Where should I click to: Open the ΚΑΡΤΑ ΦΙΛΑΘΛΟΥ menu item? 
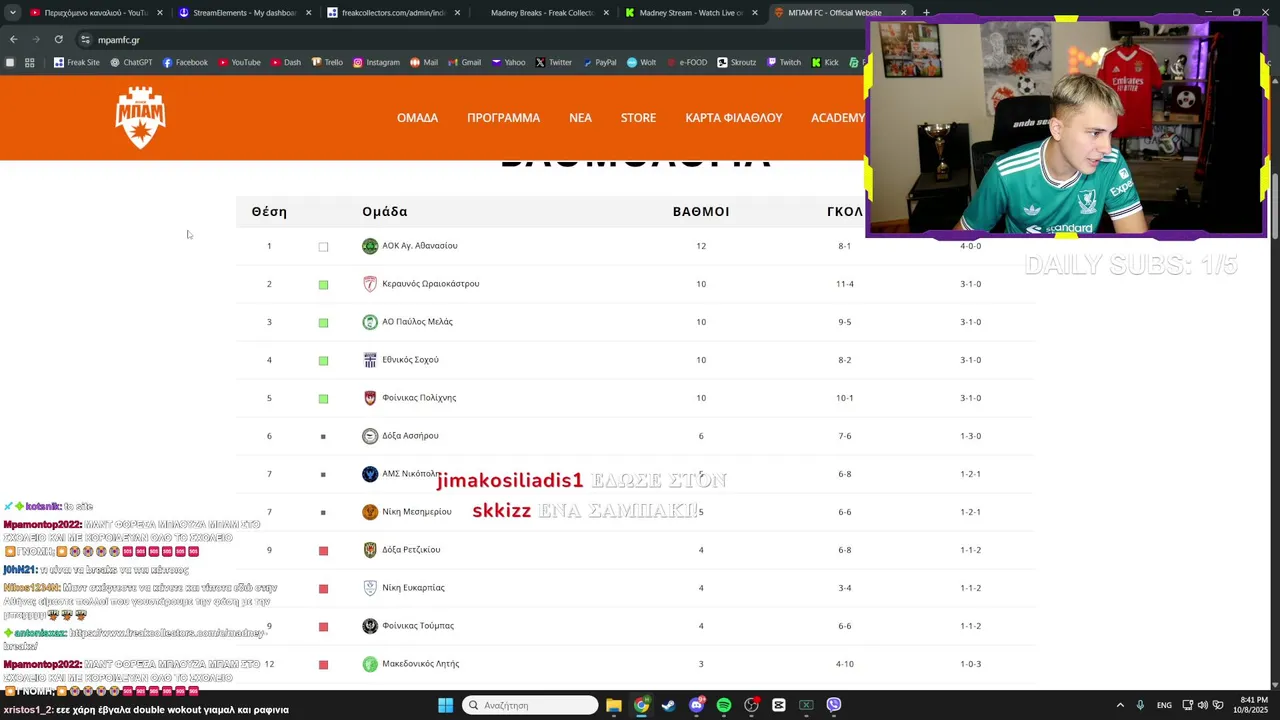(734, 118)
